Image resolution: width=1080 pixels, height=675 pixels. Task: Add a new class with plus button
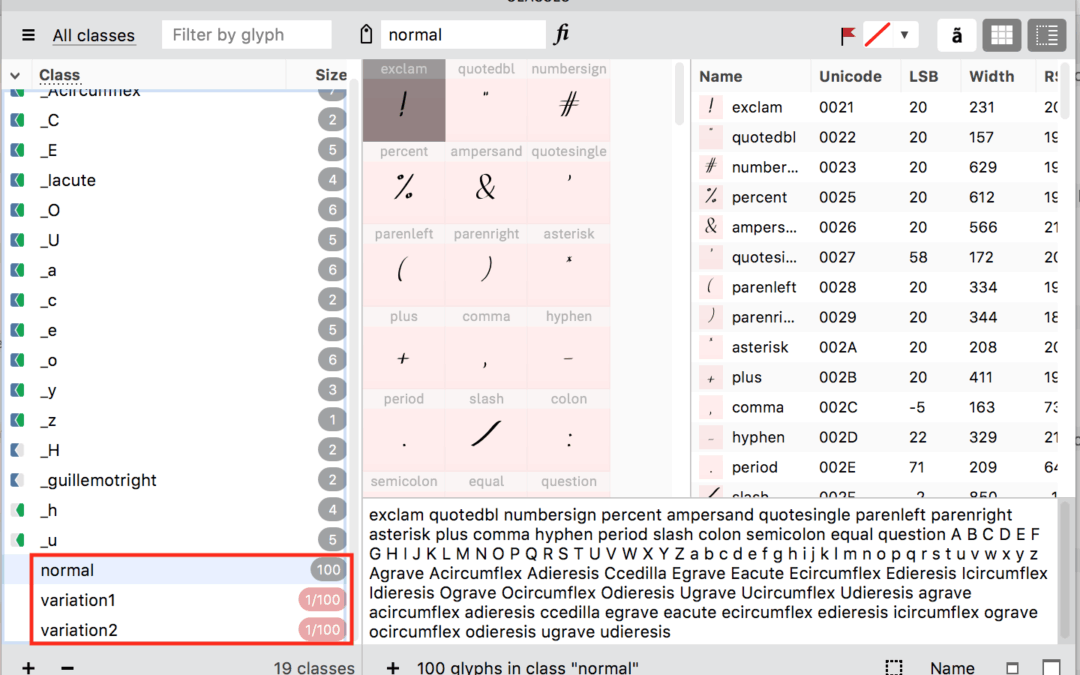28,667
